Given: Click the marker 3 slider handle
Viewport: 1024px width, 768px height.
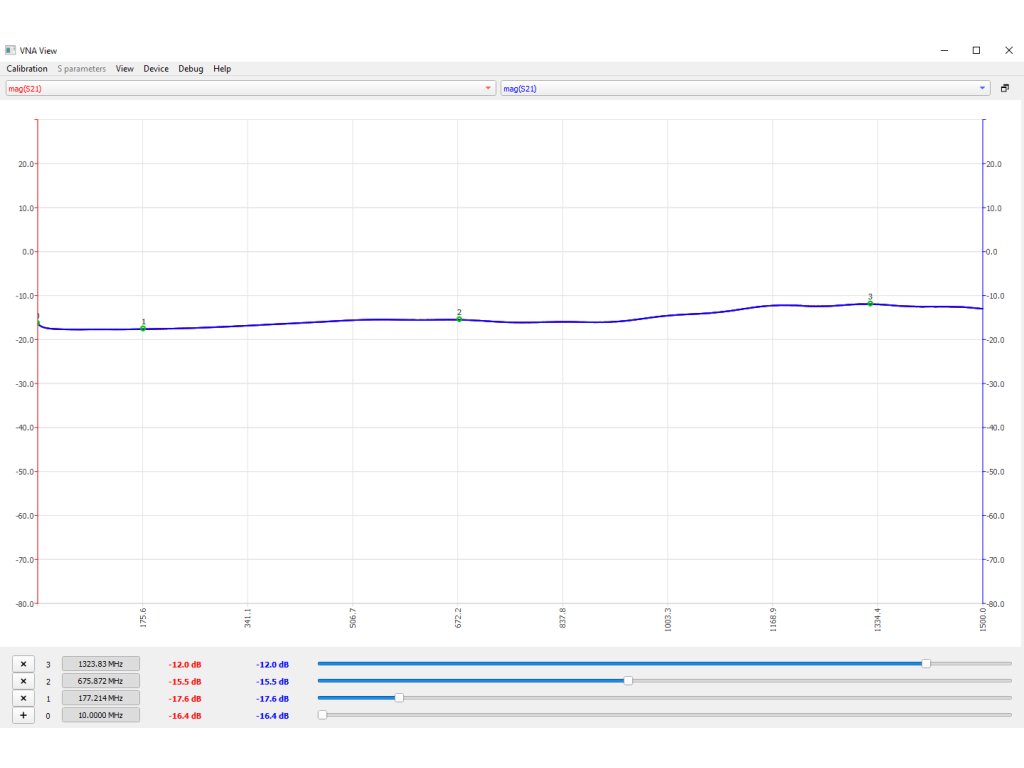Looking at the screenshot, I should (926, 663).
